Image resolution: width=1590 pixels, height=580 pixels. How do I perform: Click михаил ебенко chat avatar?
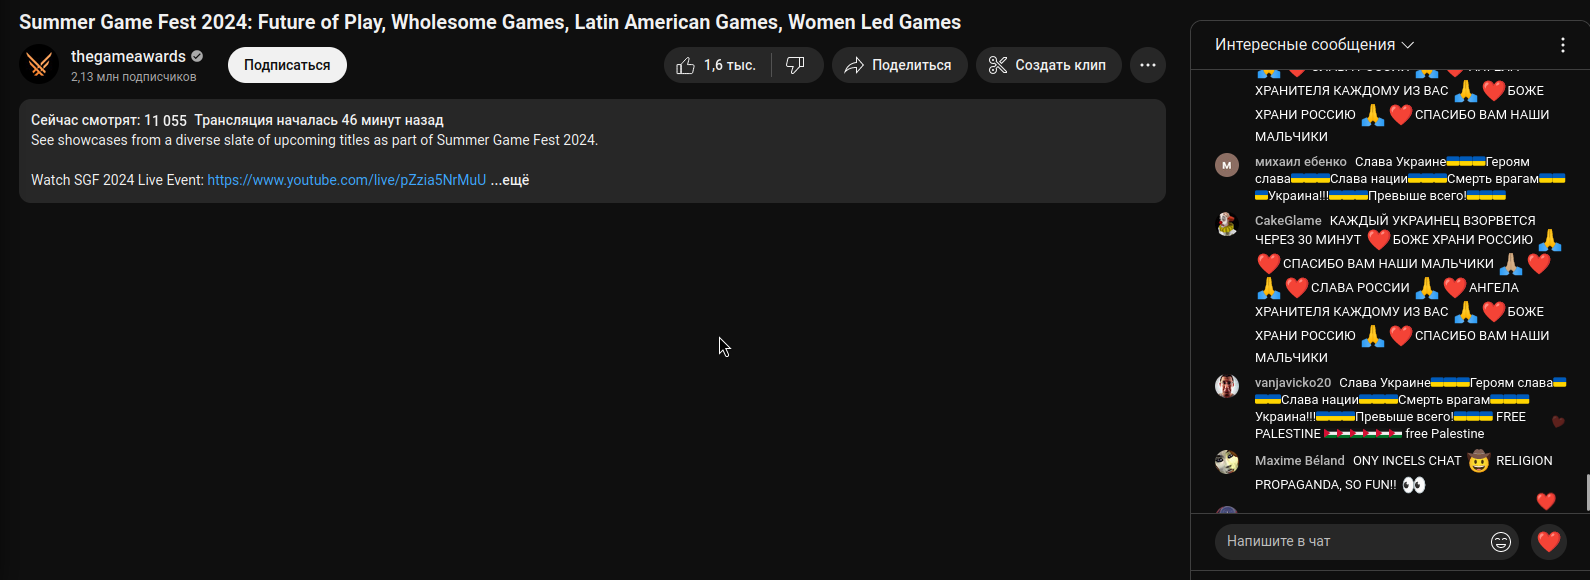(1227, 165)
